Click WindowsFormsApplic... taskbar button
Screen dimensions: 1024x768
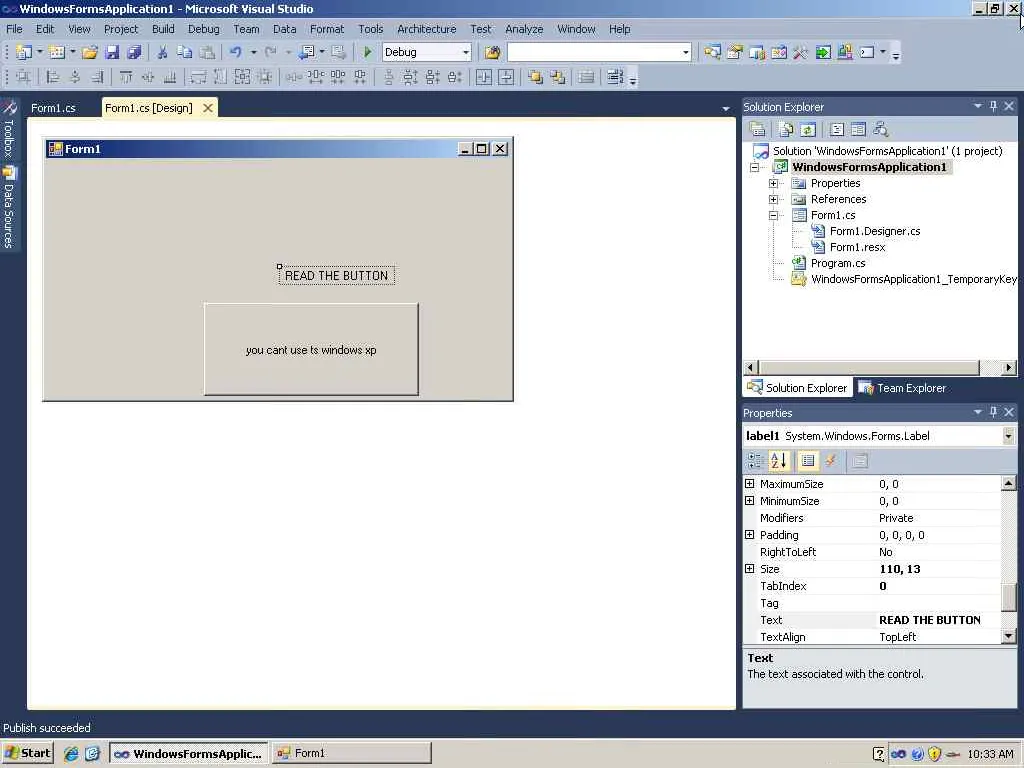pos(188,753)
